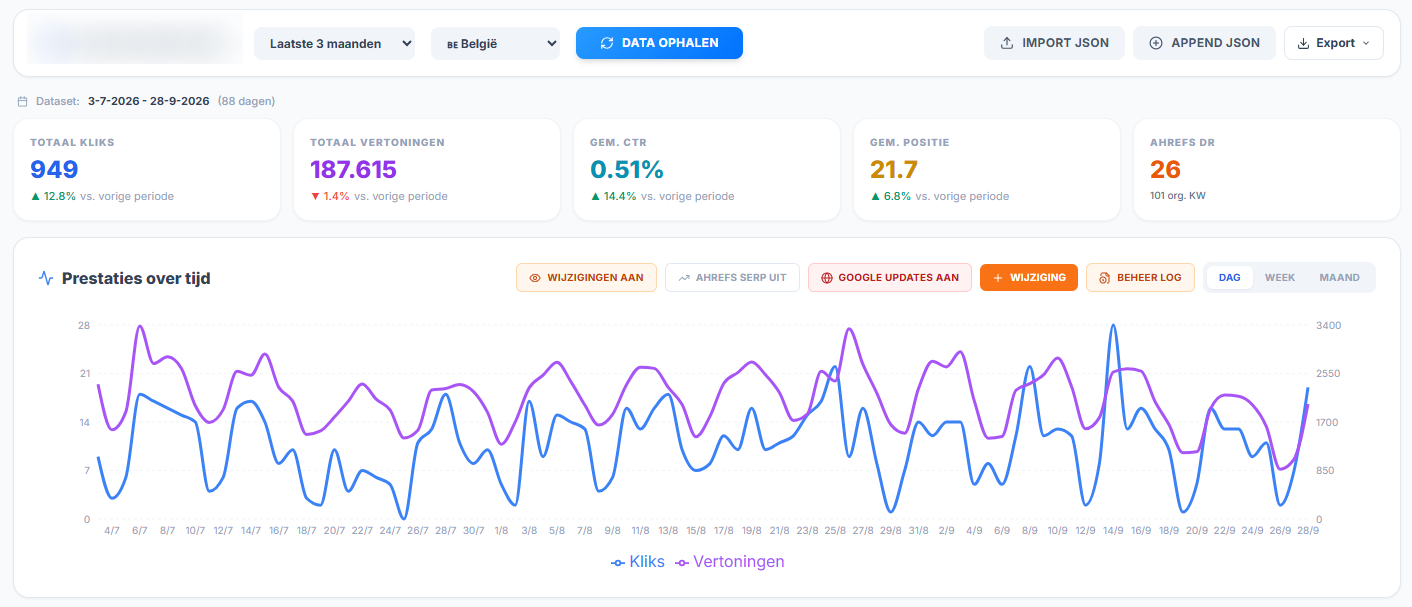
Task: Select the DAG view tab
Action: coord(1230,277)
